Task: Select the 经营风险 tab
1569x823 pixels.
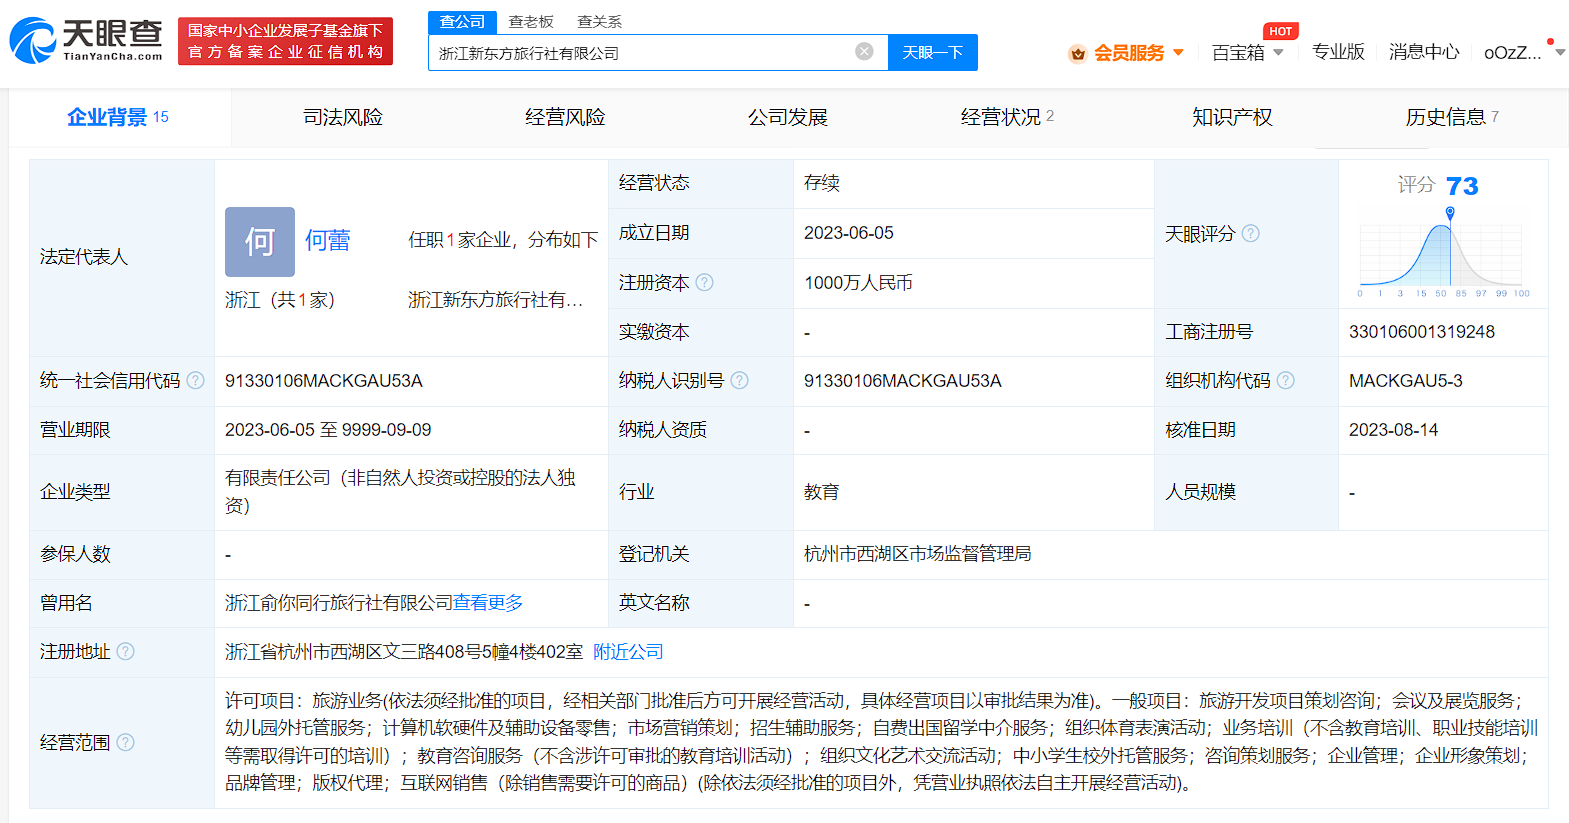Action: 565,117
